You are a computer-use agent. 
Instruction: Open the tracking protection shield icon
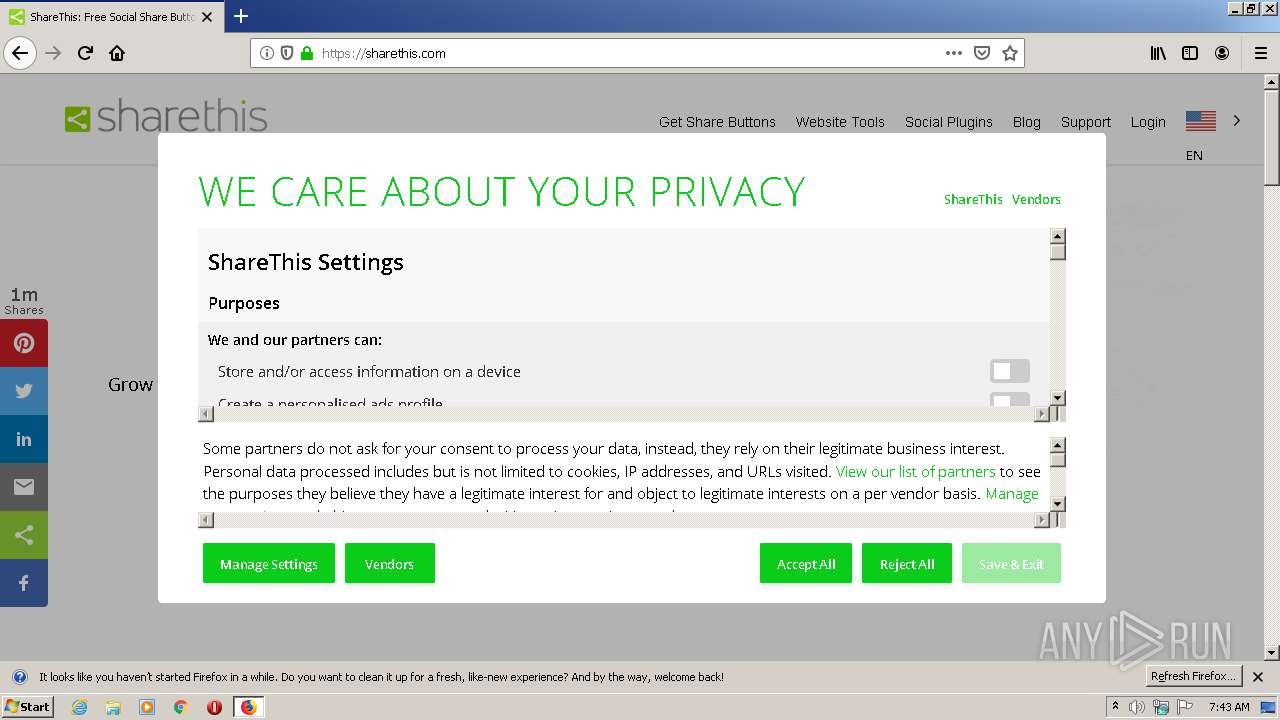(287, 53)
